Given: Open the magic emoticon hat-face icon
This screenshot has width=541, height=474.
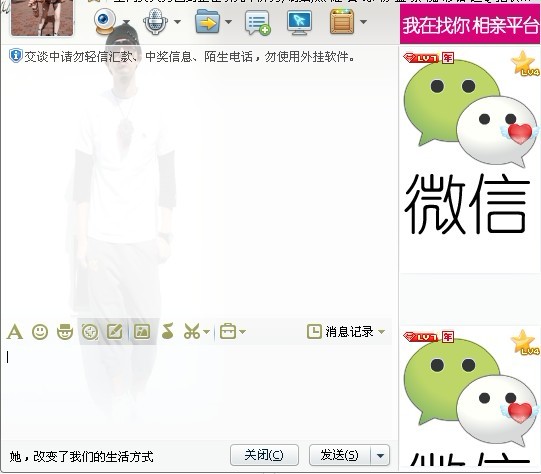Looking at the screenshot, I should tap(65, 332).
